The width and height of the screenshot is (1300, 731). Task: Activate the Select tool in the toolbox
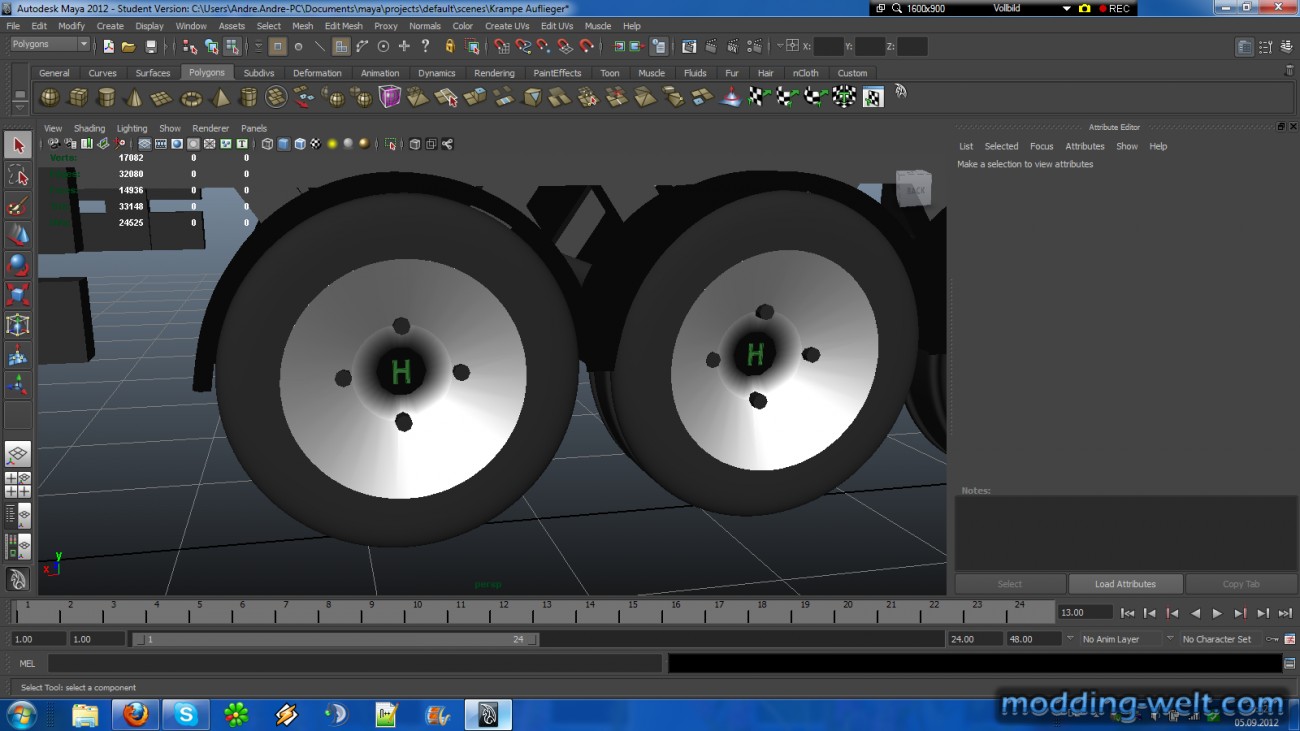18,146
